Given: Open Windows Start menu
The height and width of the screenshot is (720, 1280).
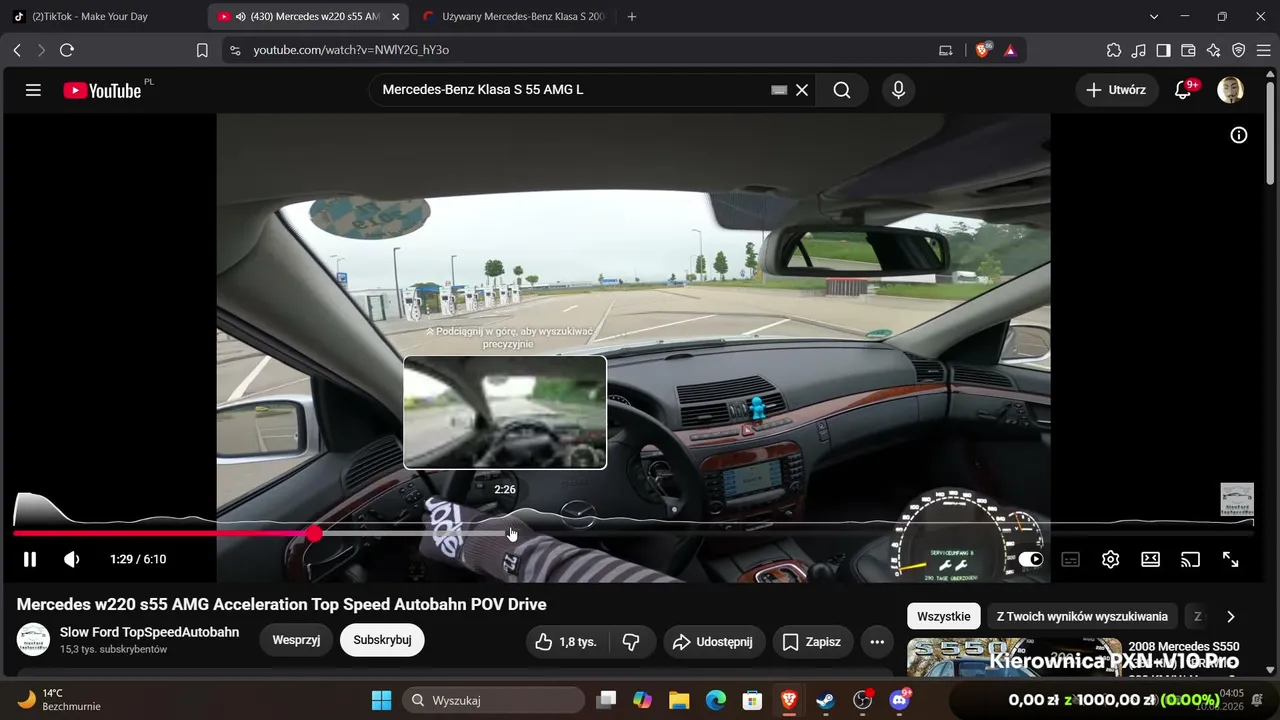Looking at the screenshot, I should [381, 700].
